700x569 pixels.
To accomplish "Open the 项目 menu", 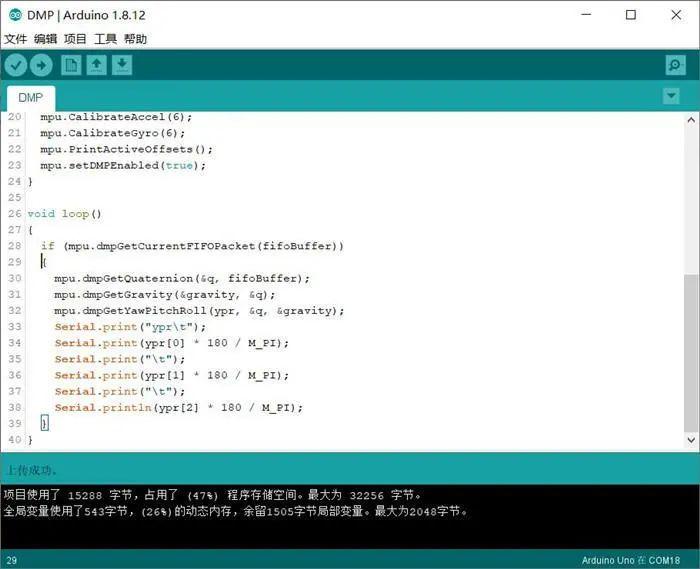I will click(x=75, y=39).
